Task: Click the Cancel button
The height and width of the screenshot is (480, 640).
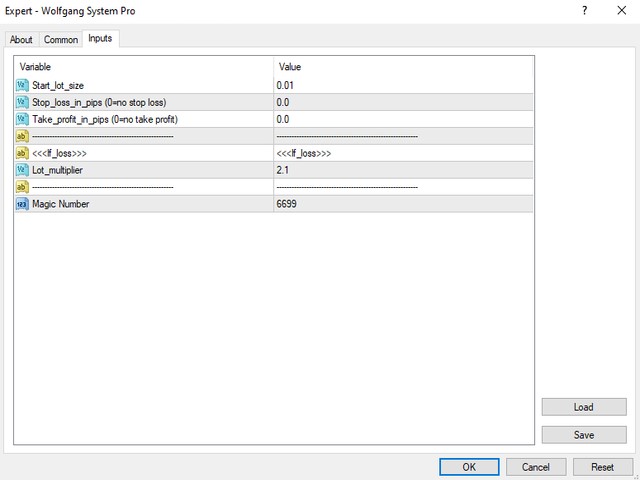Action: tap(536, 467)
